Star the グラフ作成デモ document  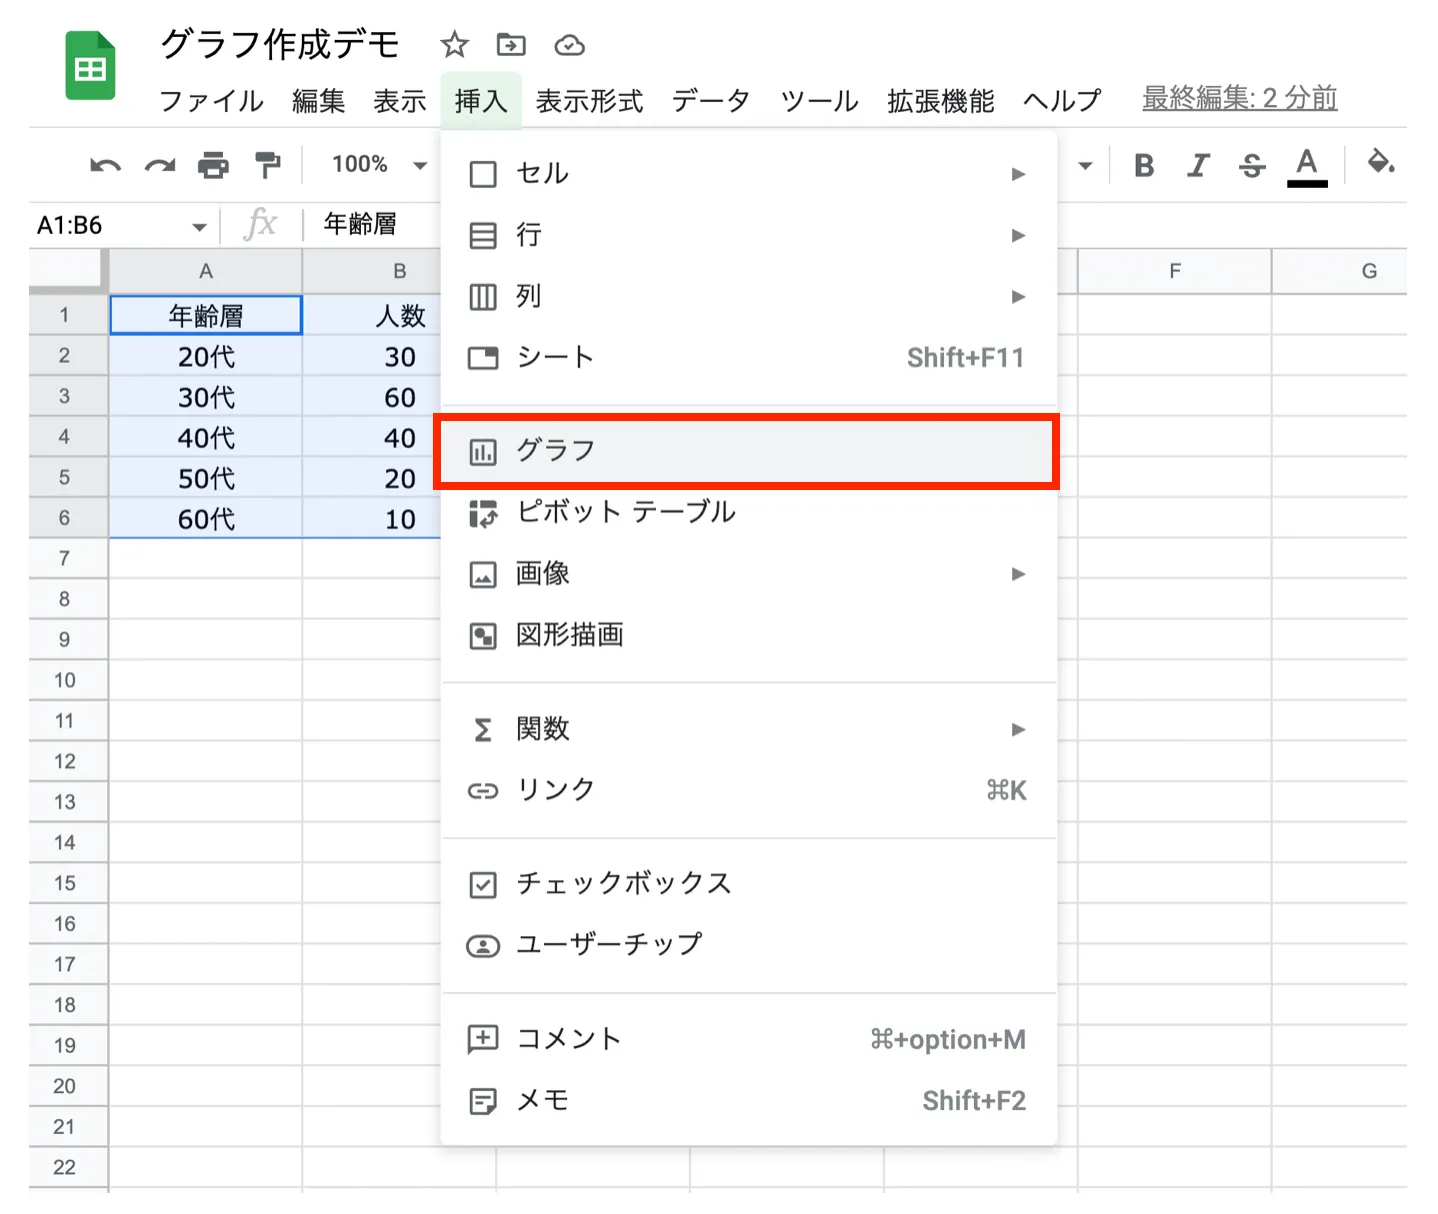pyautogui.click(x=454, y=45)
